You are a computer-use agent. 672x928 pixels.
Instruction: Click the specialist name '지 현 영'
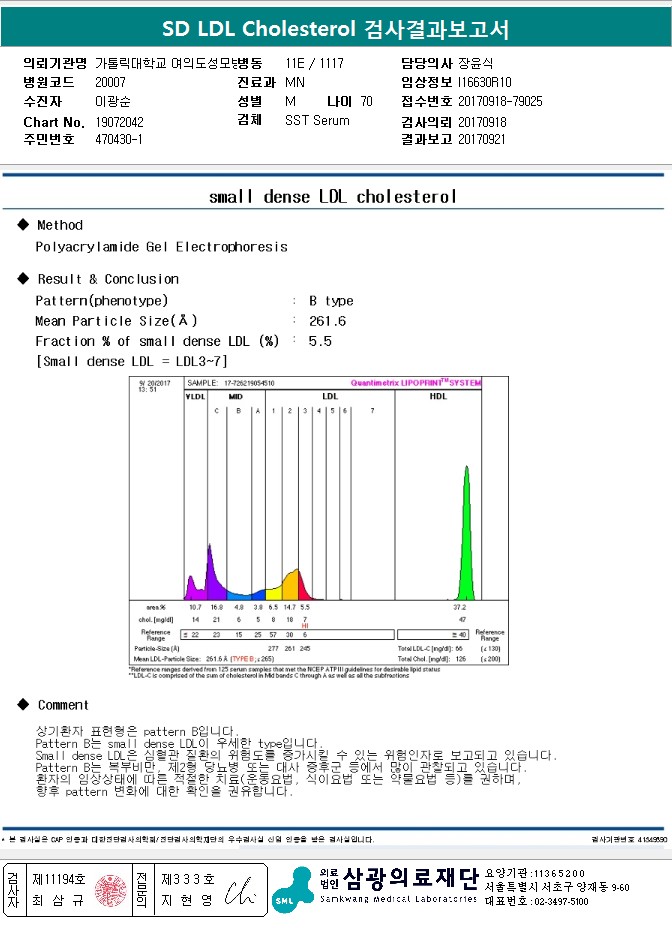pyautogui.click(x=187, y=901)
